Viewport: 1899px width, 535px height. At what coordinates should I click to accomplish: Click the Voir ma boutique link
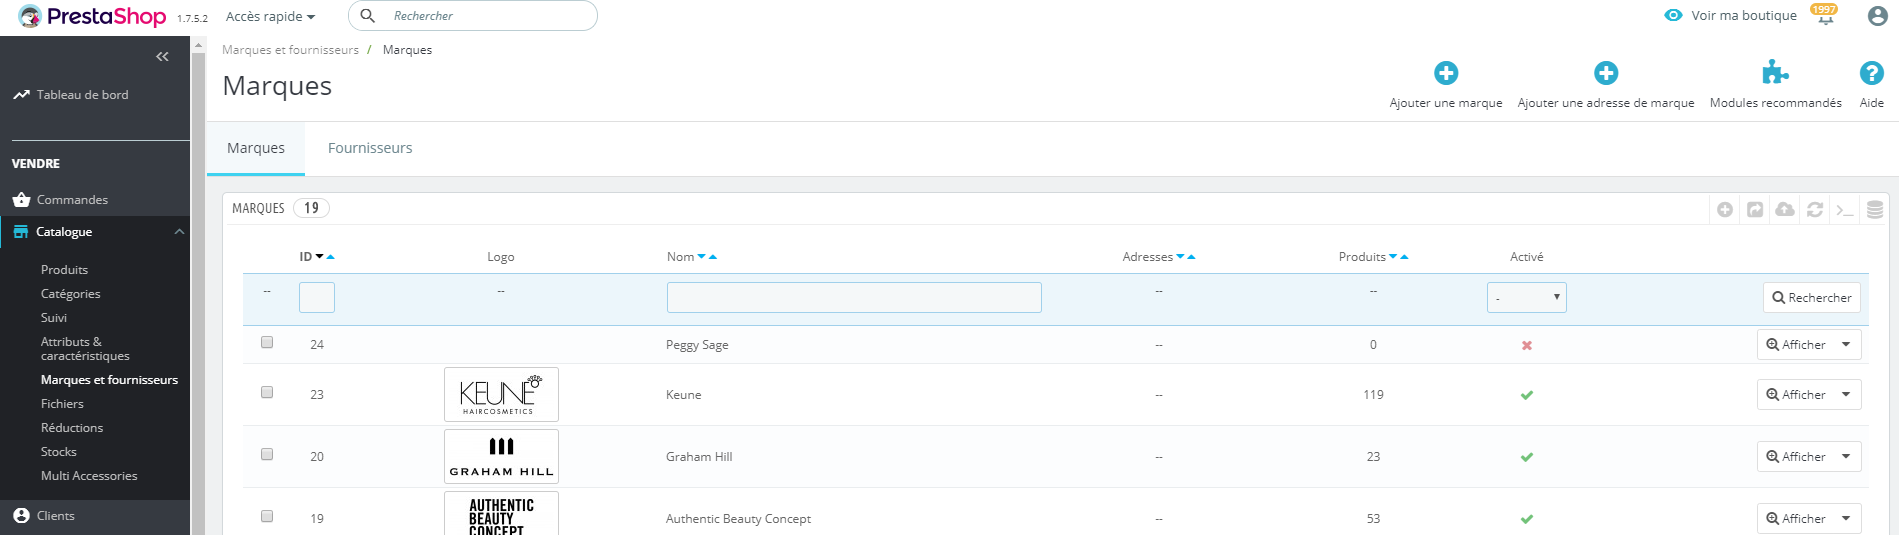pos(1743,16)
